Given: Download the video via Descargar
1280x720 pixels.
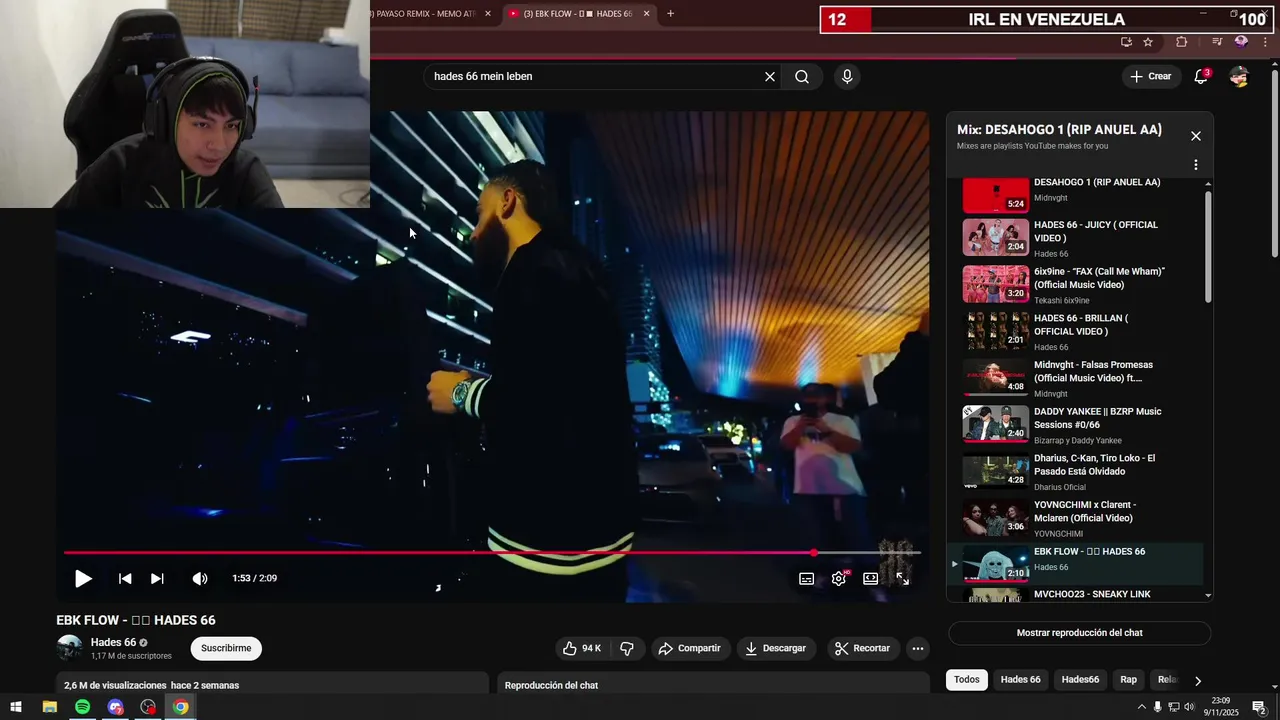Looking at the screenshot, I should point(775,648).
